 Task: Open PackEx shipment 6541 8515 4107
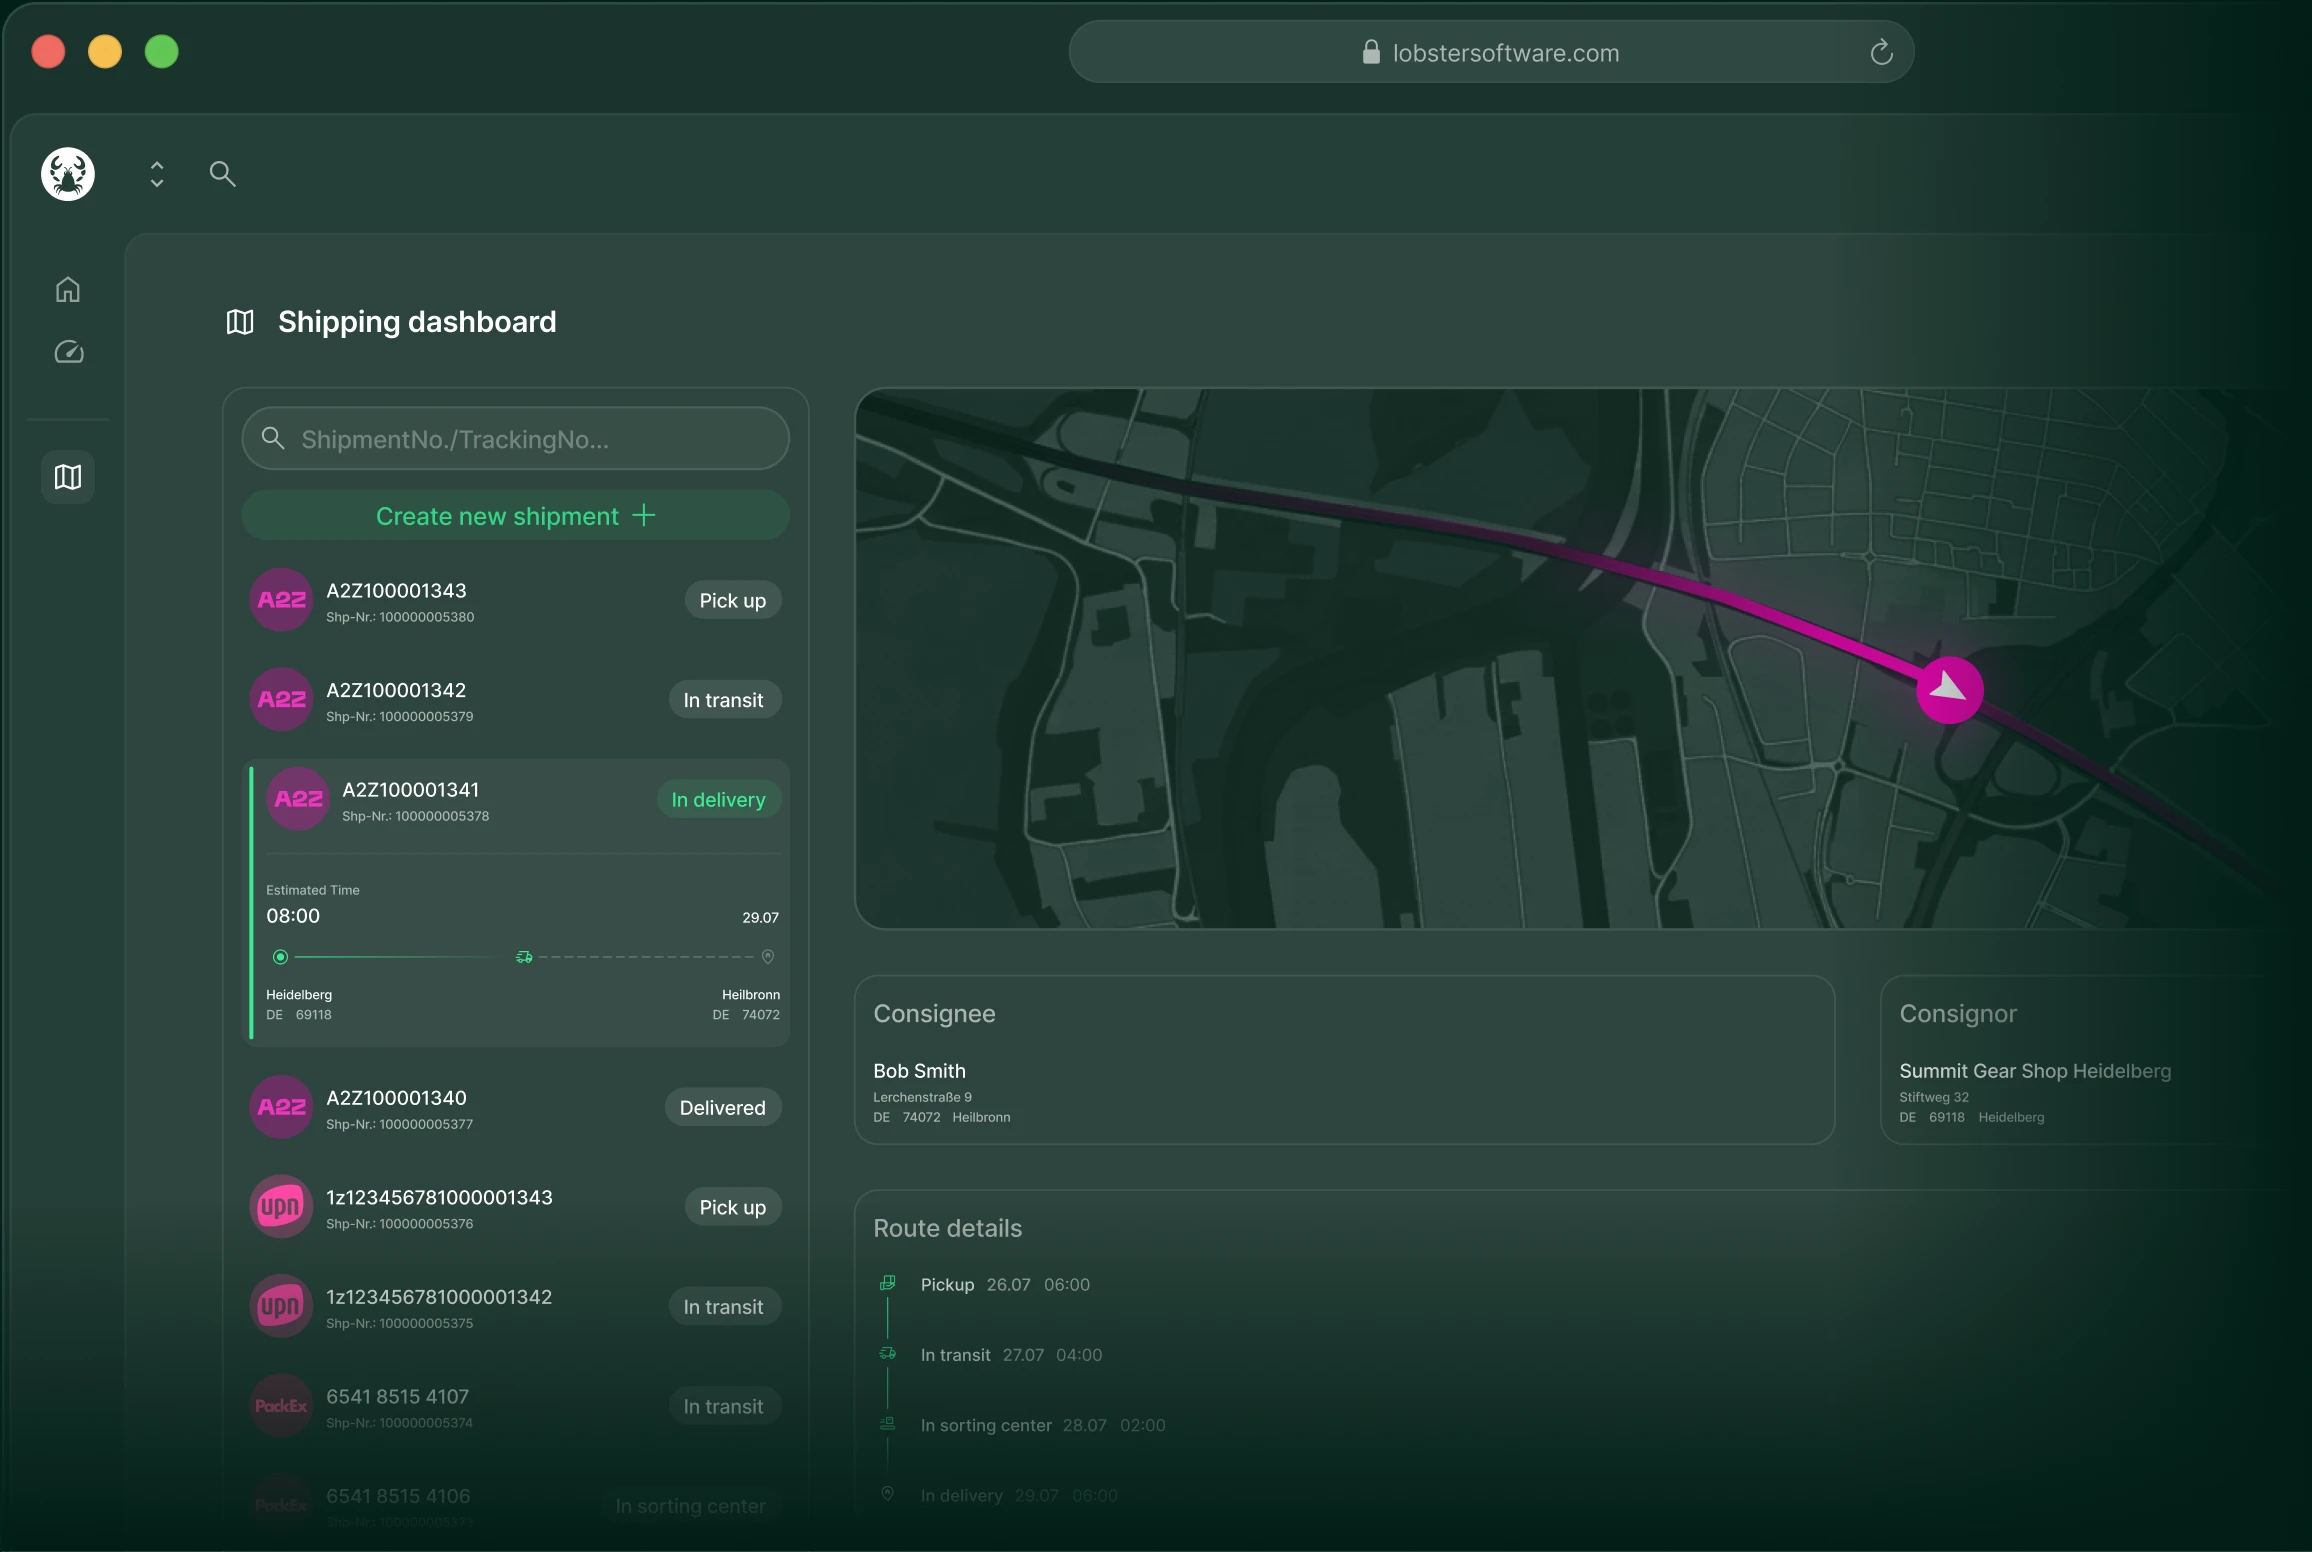(516, 1406)
